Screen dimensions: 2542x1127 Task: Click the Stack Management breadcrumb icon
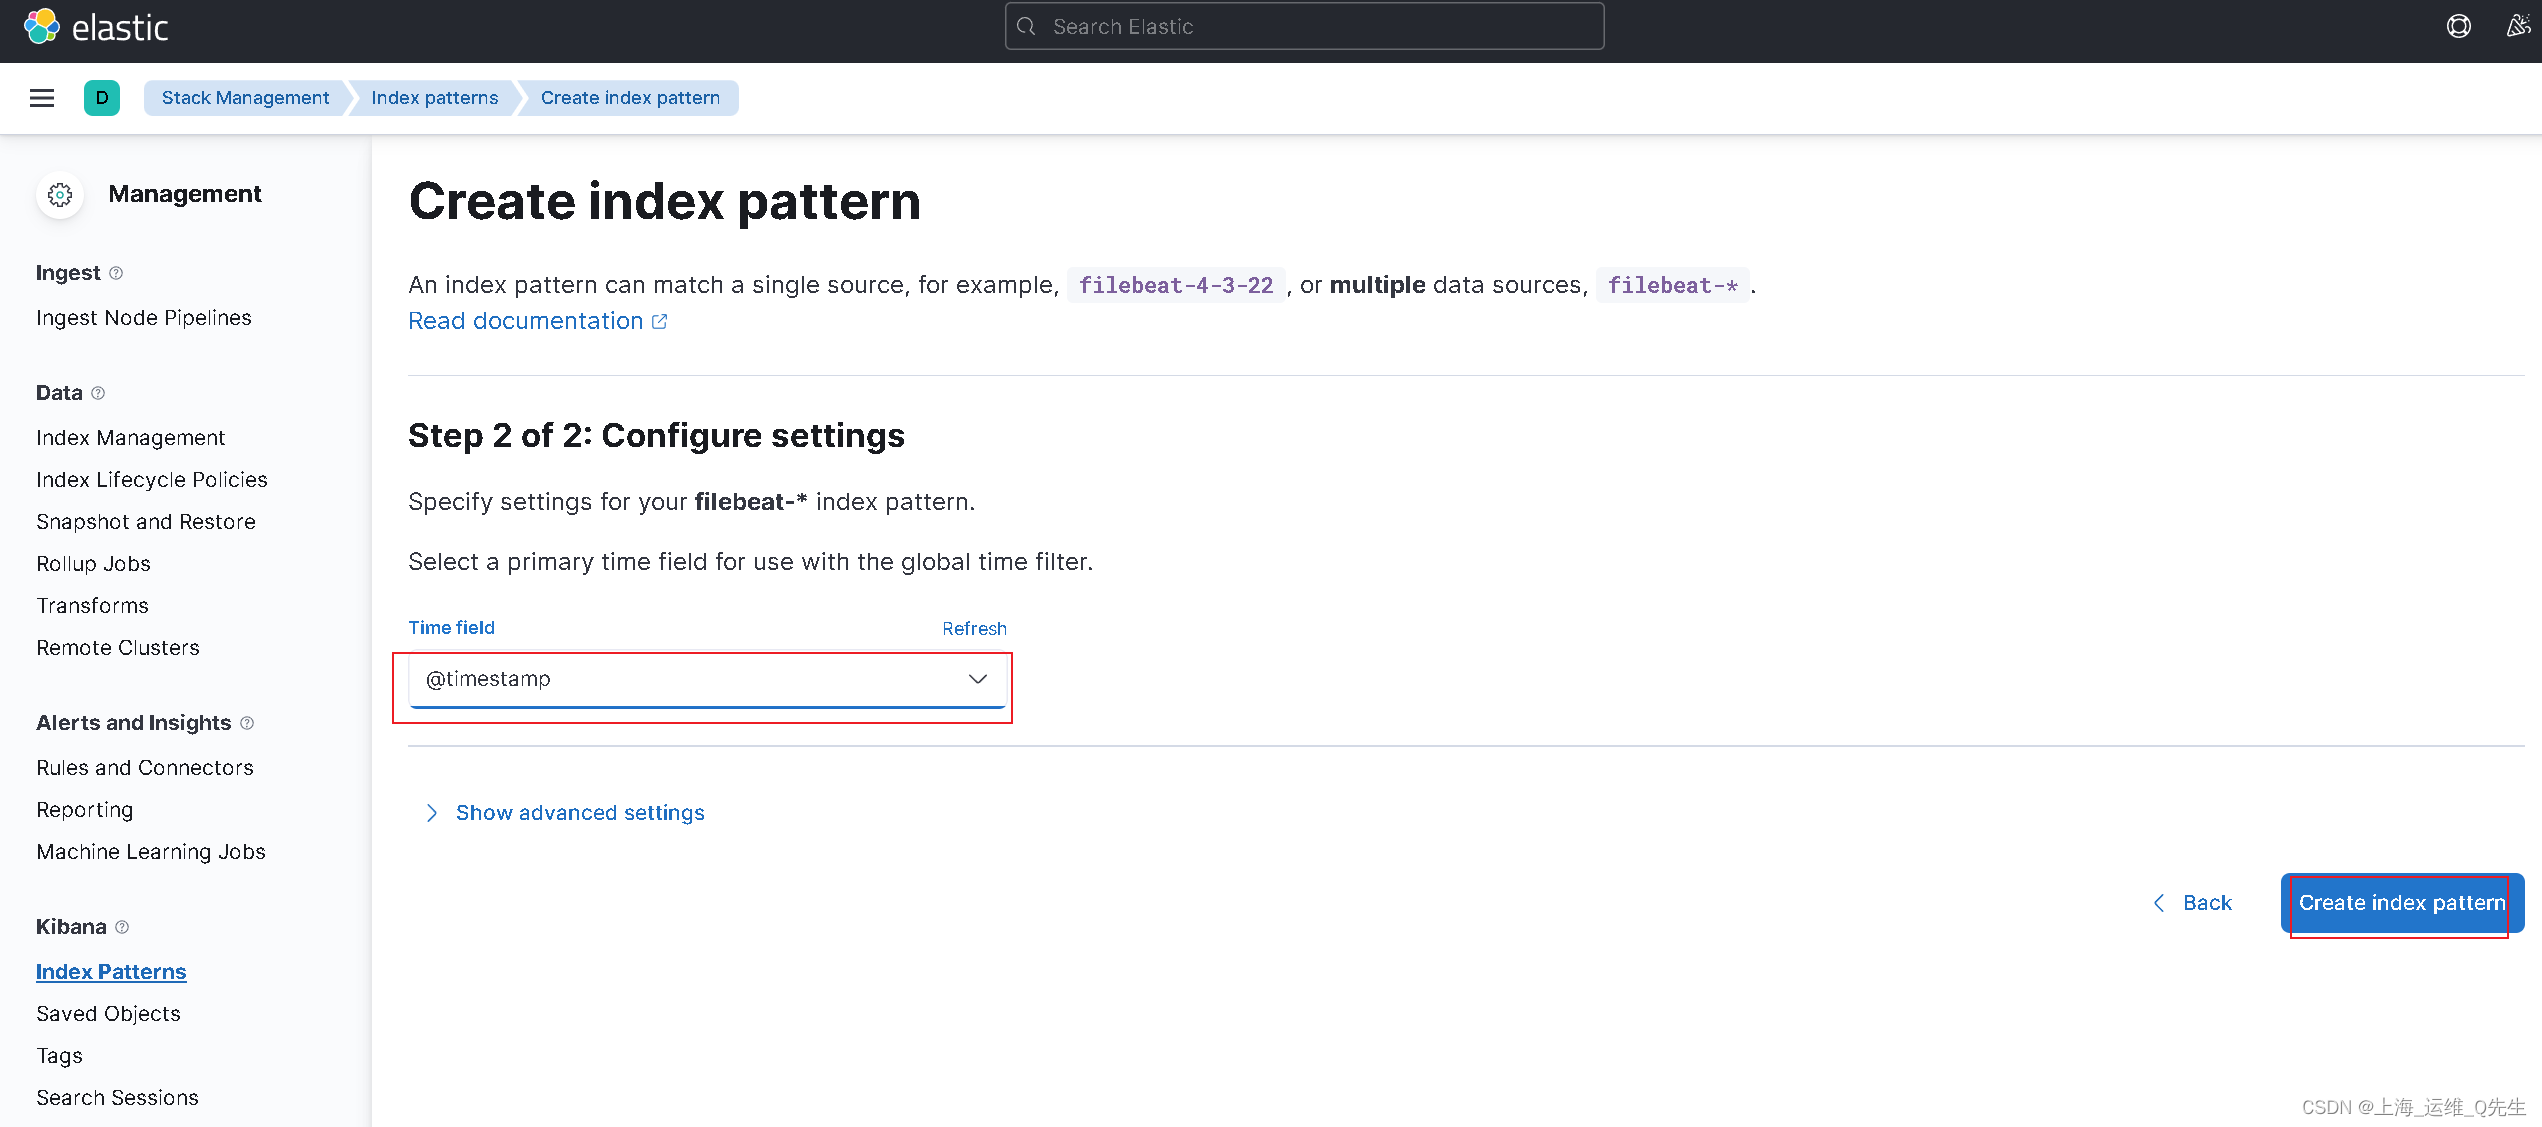[x=245, y=97]
